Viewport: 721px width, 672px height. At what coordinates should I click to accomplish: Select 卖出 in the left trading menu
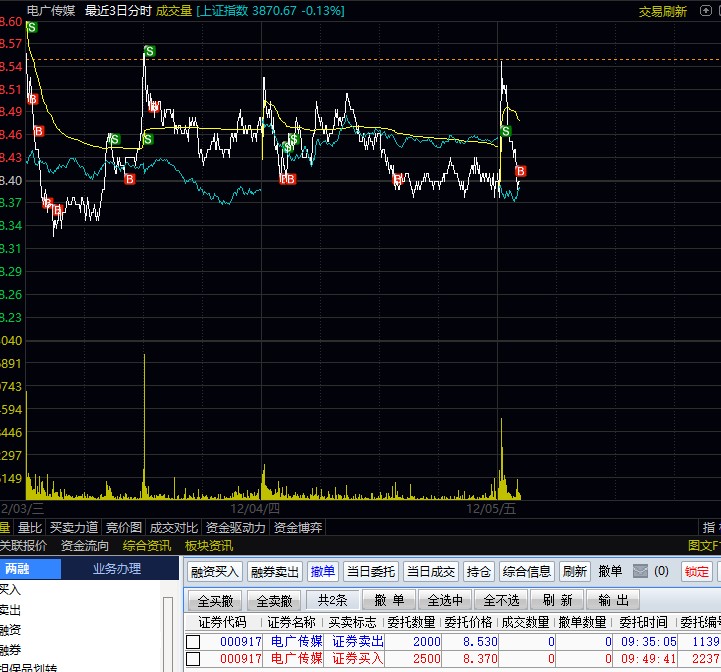(x=10, y=610)
